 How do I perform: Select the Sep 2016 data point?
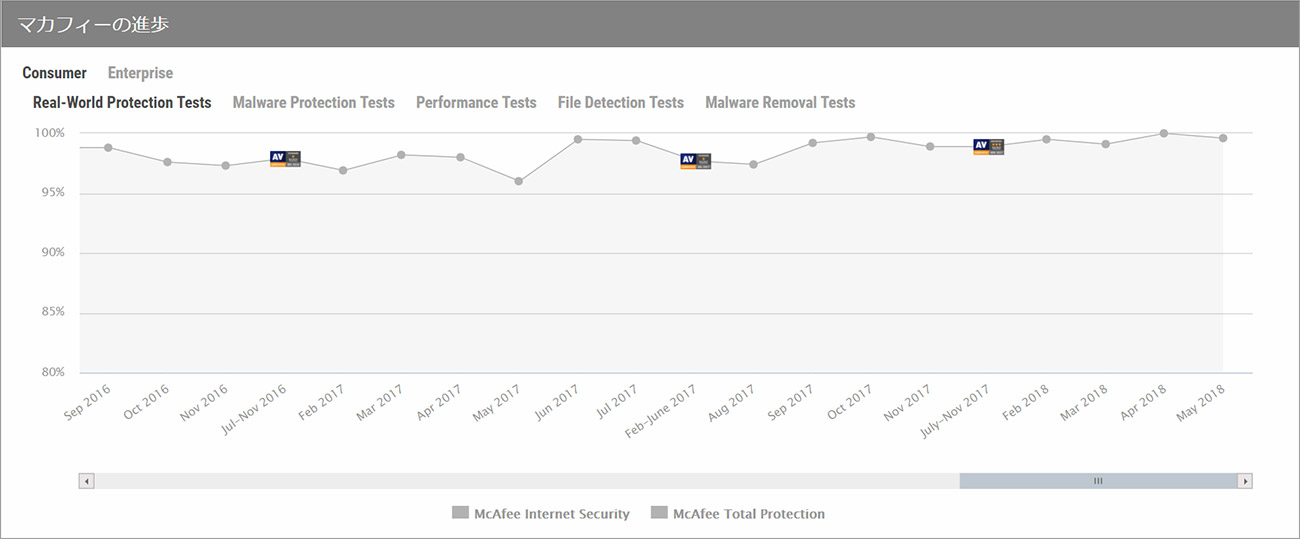(108, 147)
